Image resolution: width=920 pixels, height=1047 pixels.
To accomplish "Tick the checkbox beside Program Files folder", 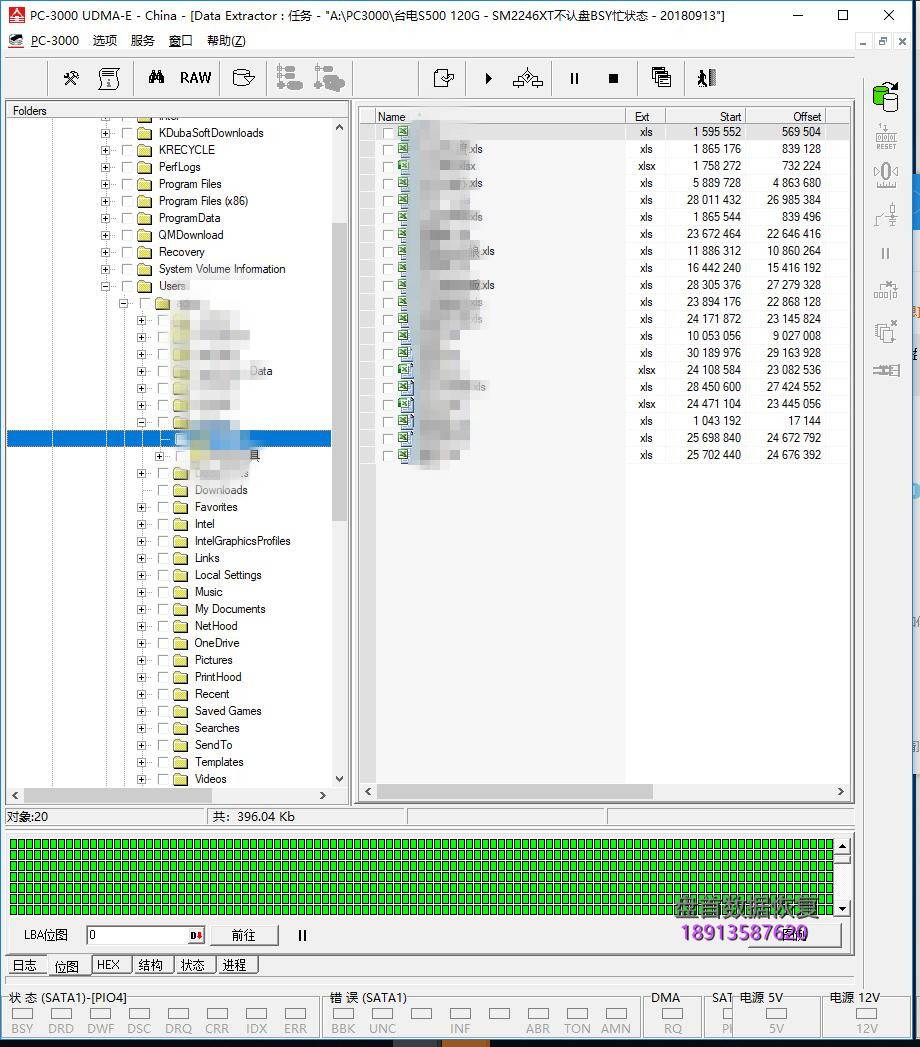I will pyautogui.click(x=127, y=184).
